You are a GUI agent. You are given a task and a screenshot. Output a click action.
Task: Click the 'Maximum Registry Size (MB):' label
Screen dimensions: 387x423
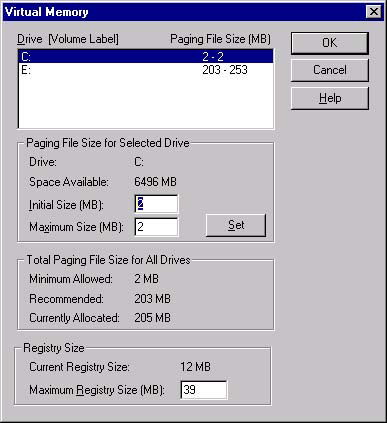coord(97,390)
